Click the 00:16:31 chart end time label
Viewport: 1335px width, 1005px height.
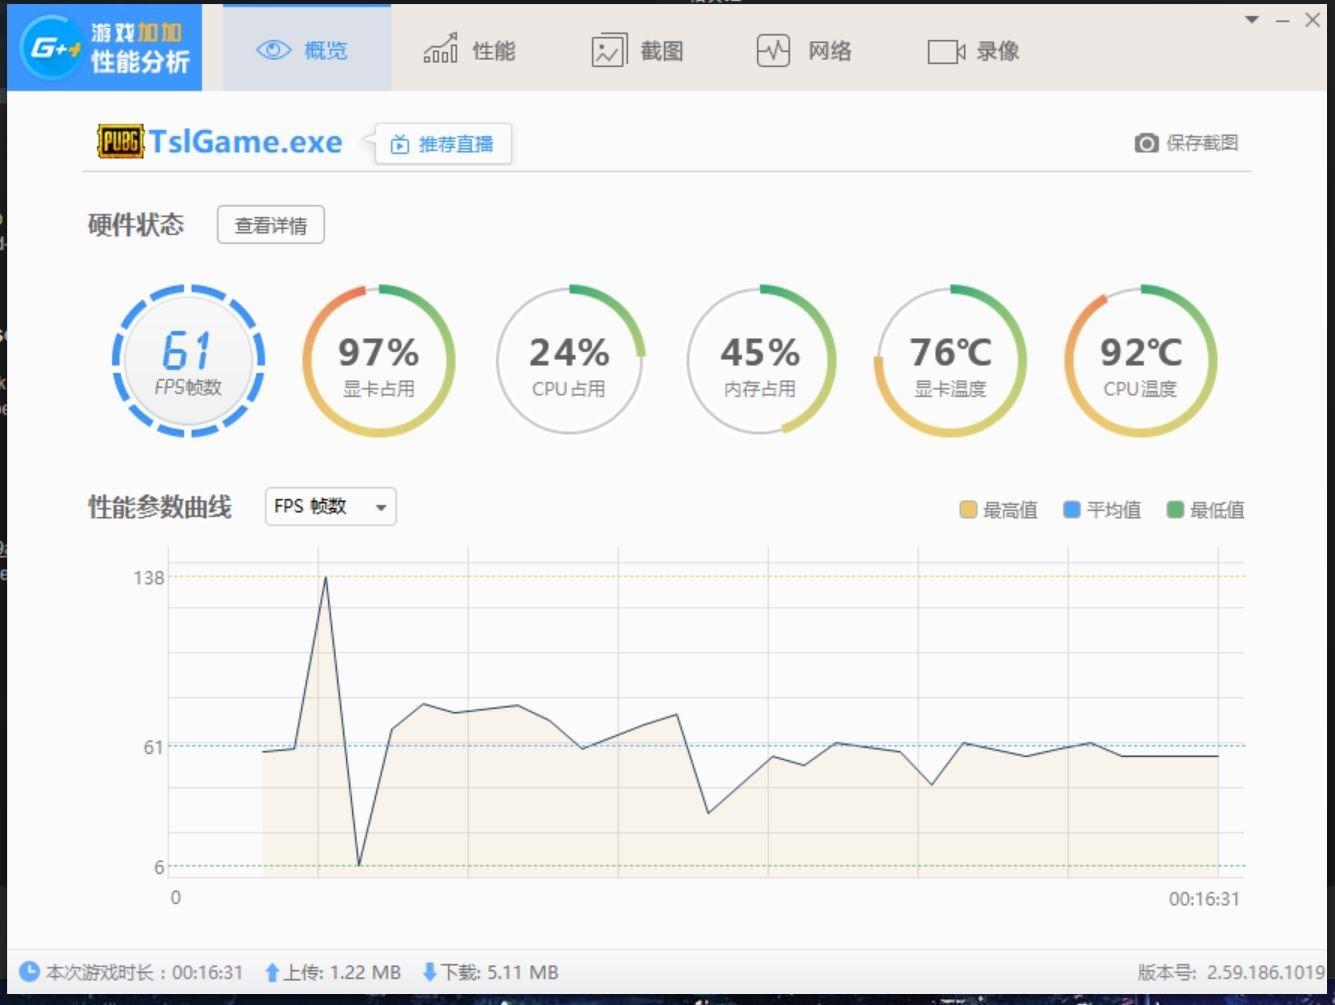click(1204, 899)
